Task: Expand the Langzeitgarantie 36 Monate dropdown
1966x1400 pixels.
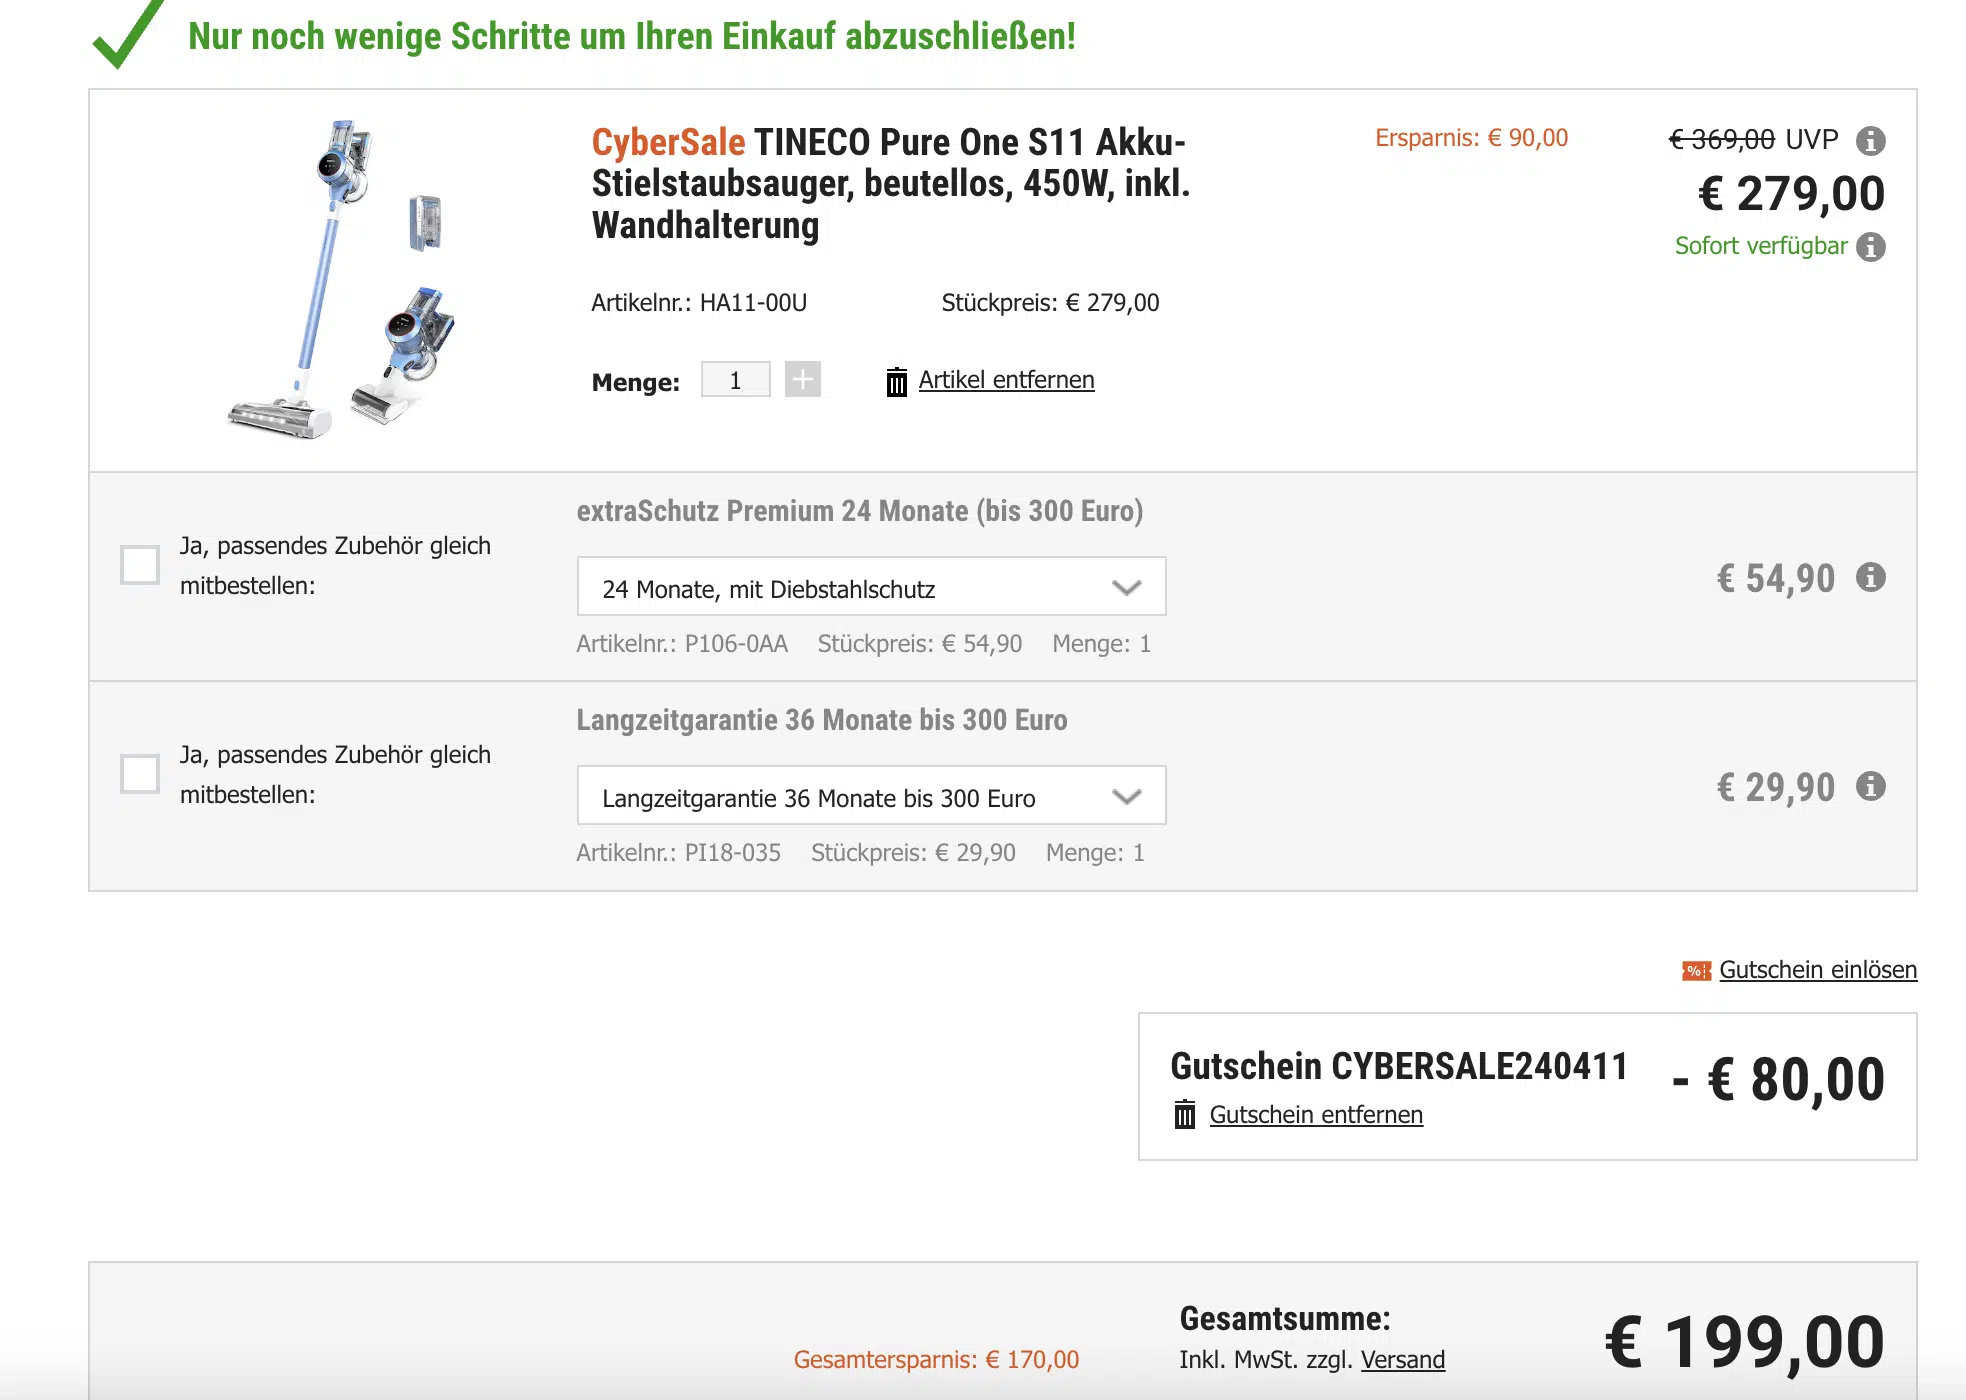Action: 871,796
